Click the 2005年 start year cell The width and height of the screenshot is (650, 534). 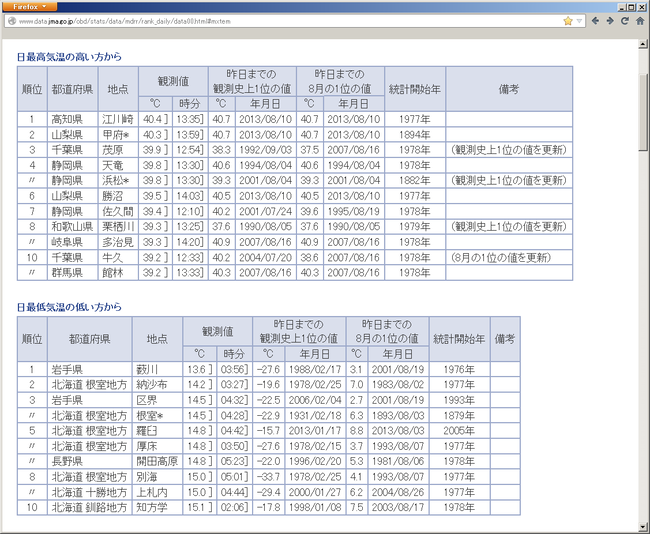point(460,431)
